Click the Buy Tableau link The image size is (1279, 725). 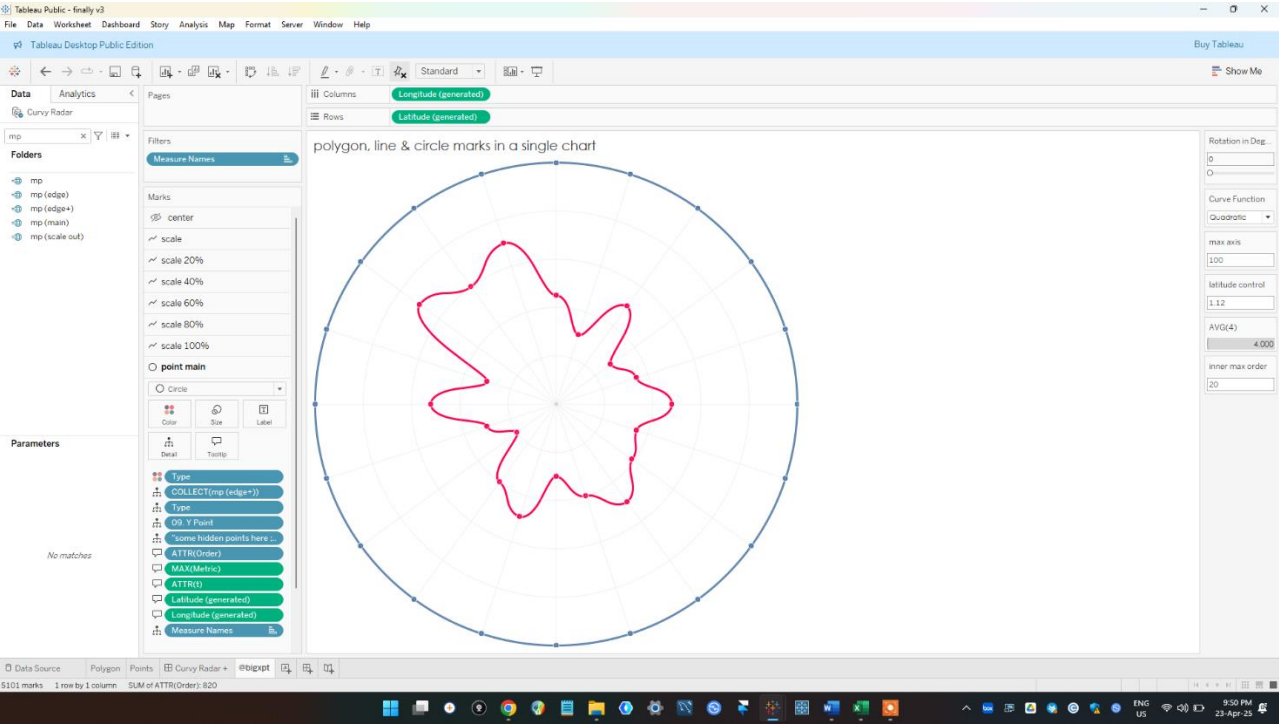pyautogui.click(x=1218, y=45)
